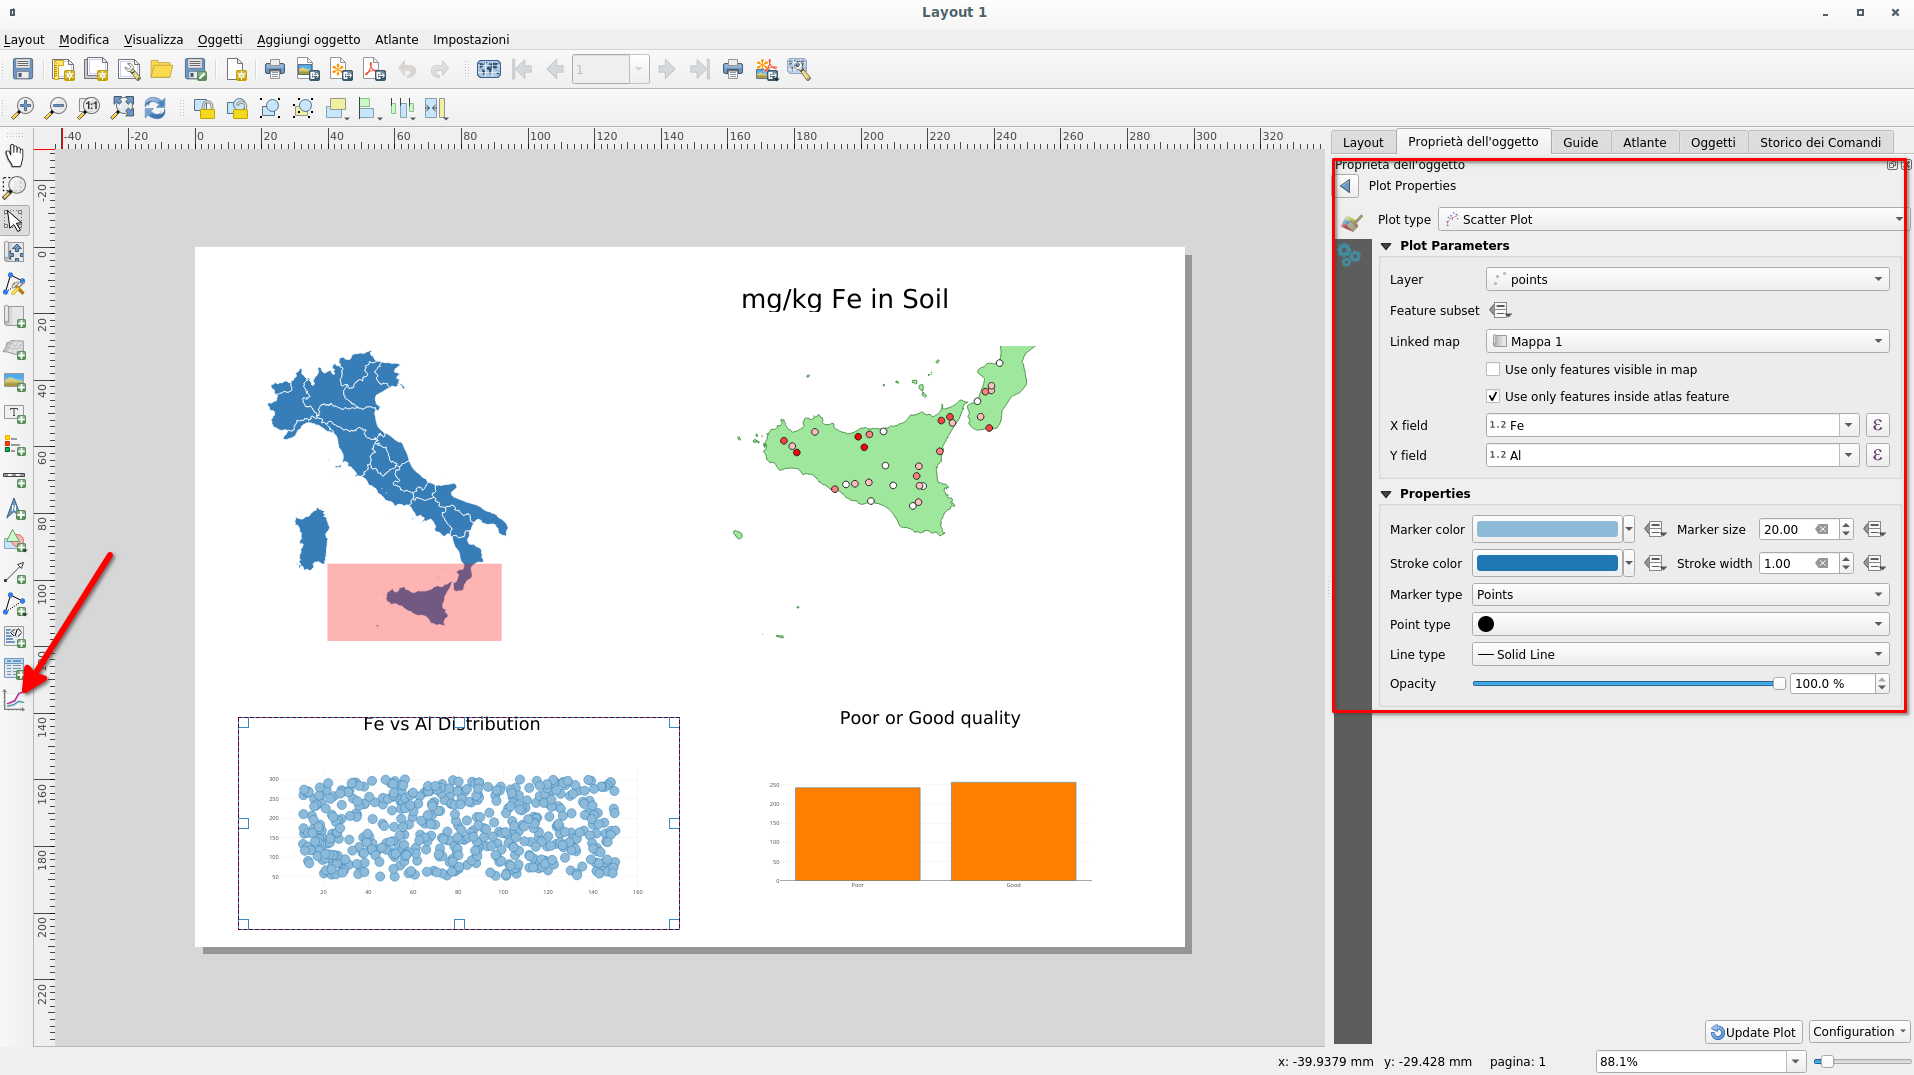Change the X field selection
Image resolution: width=1914 pixels, height=1075 pixels.
[x=1849, y=425]
